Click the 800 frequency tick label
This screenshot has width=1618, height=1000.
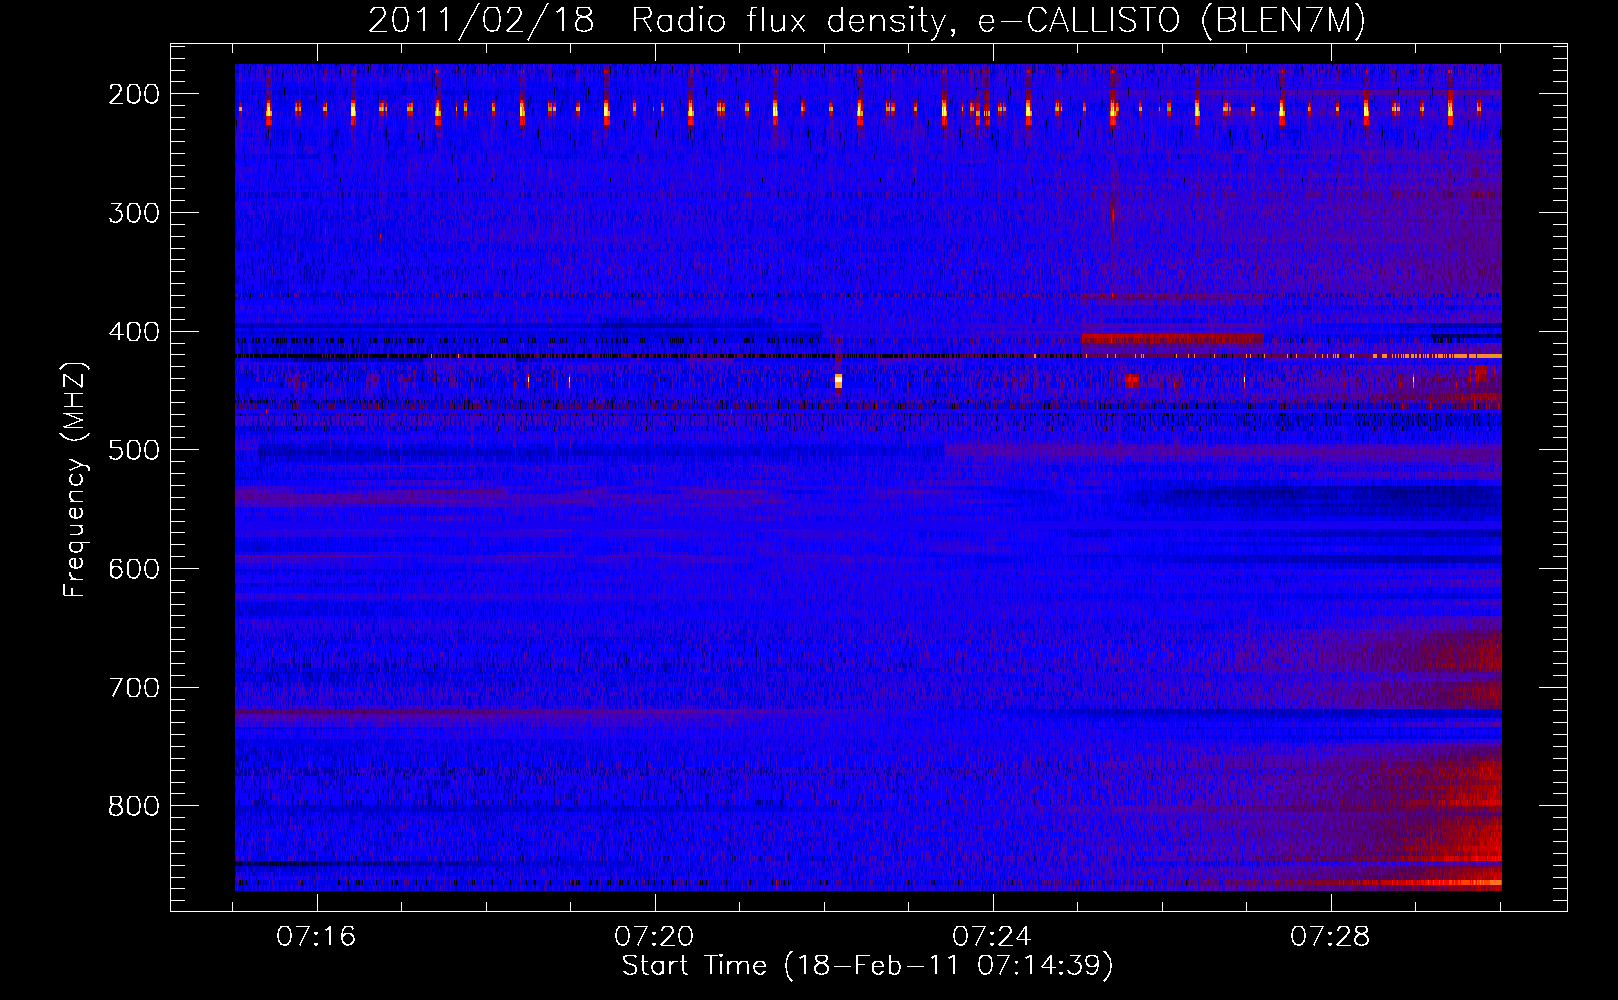point(134,806)
